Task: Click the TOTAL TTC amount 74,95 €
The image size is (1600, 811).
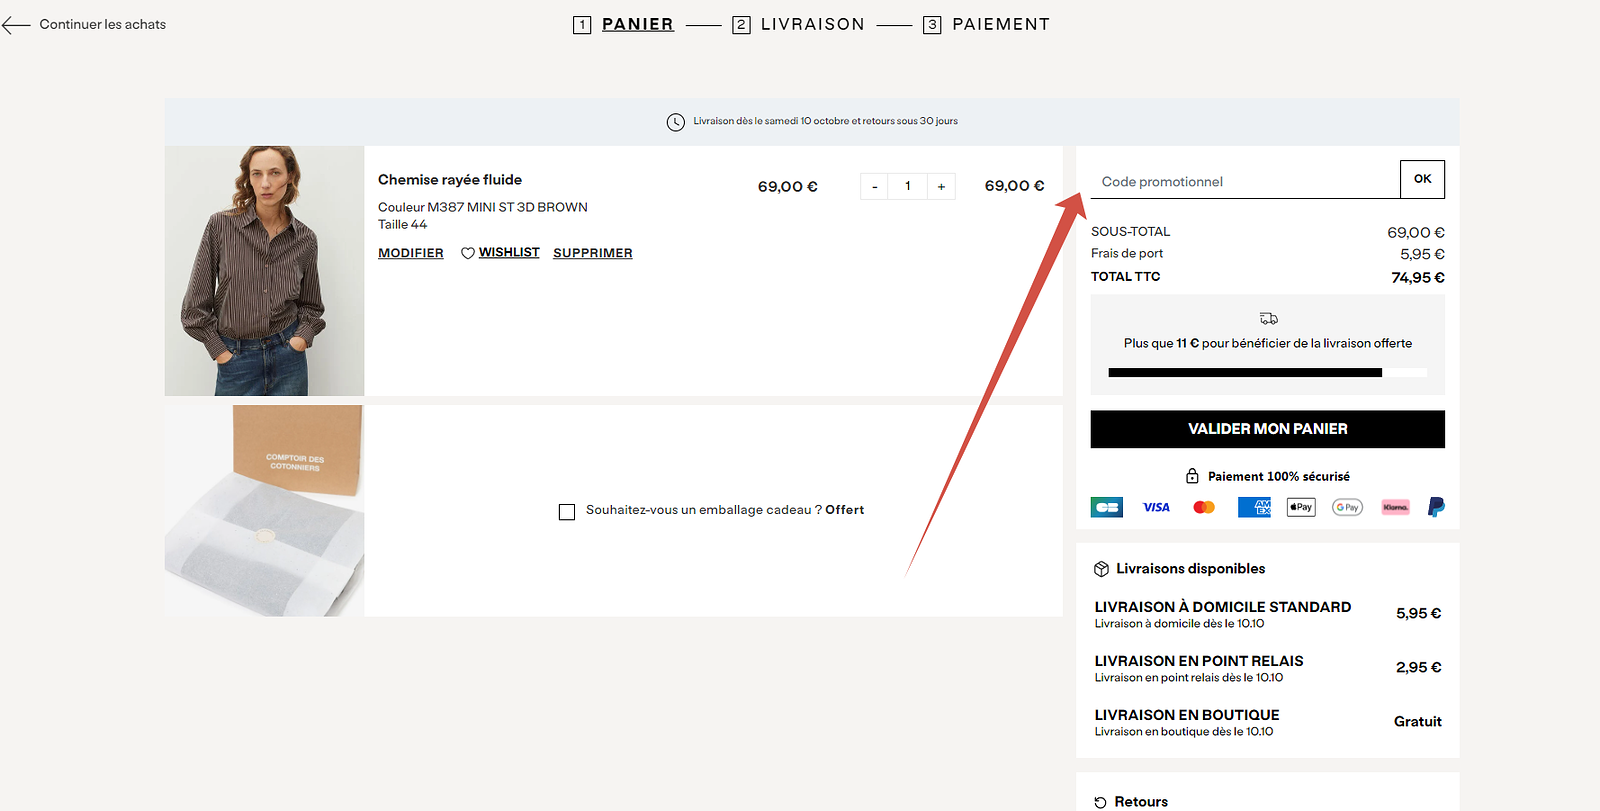Action: tap(1418, 278)
